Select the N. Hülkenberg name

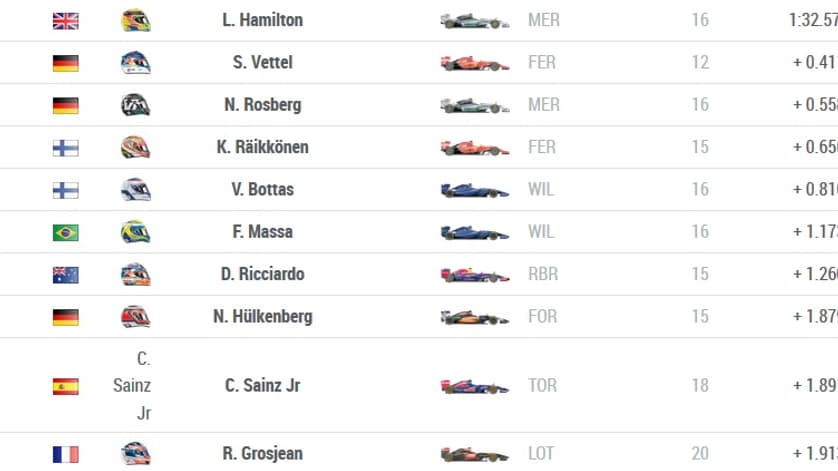pyautogui.click(x=262, y=316)
